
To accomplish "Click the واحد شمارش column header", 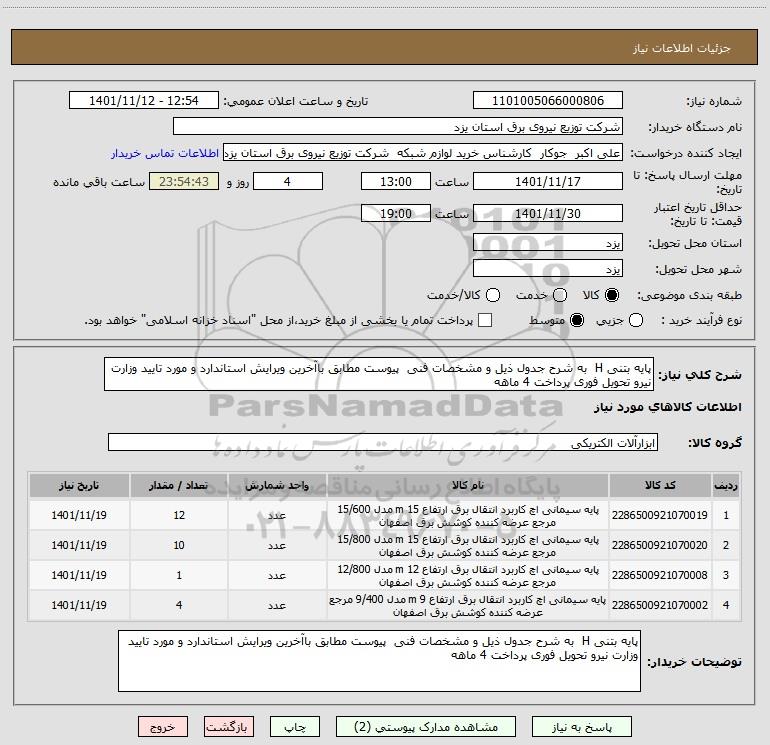I will [277, 485].
